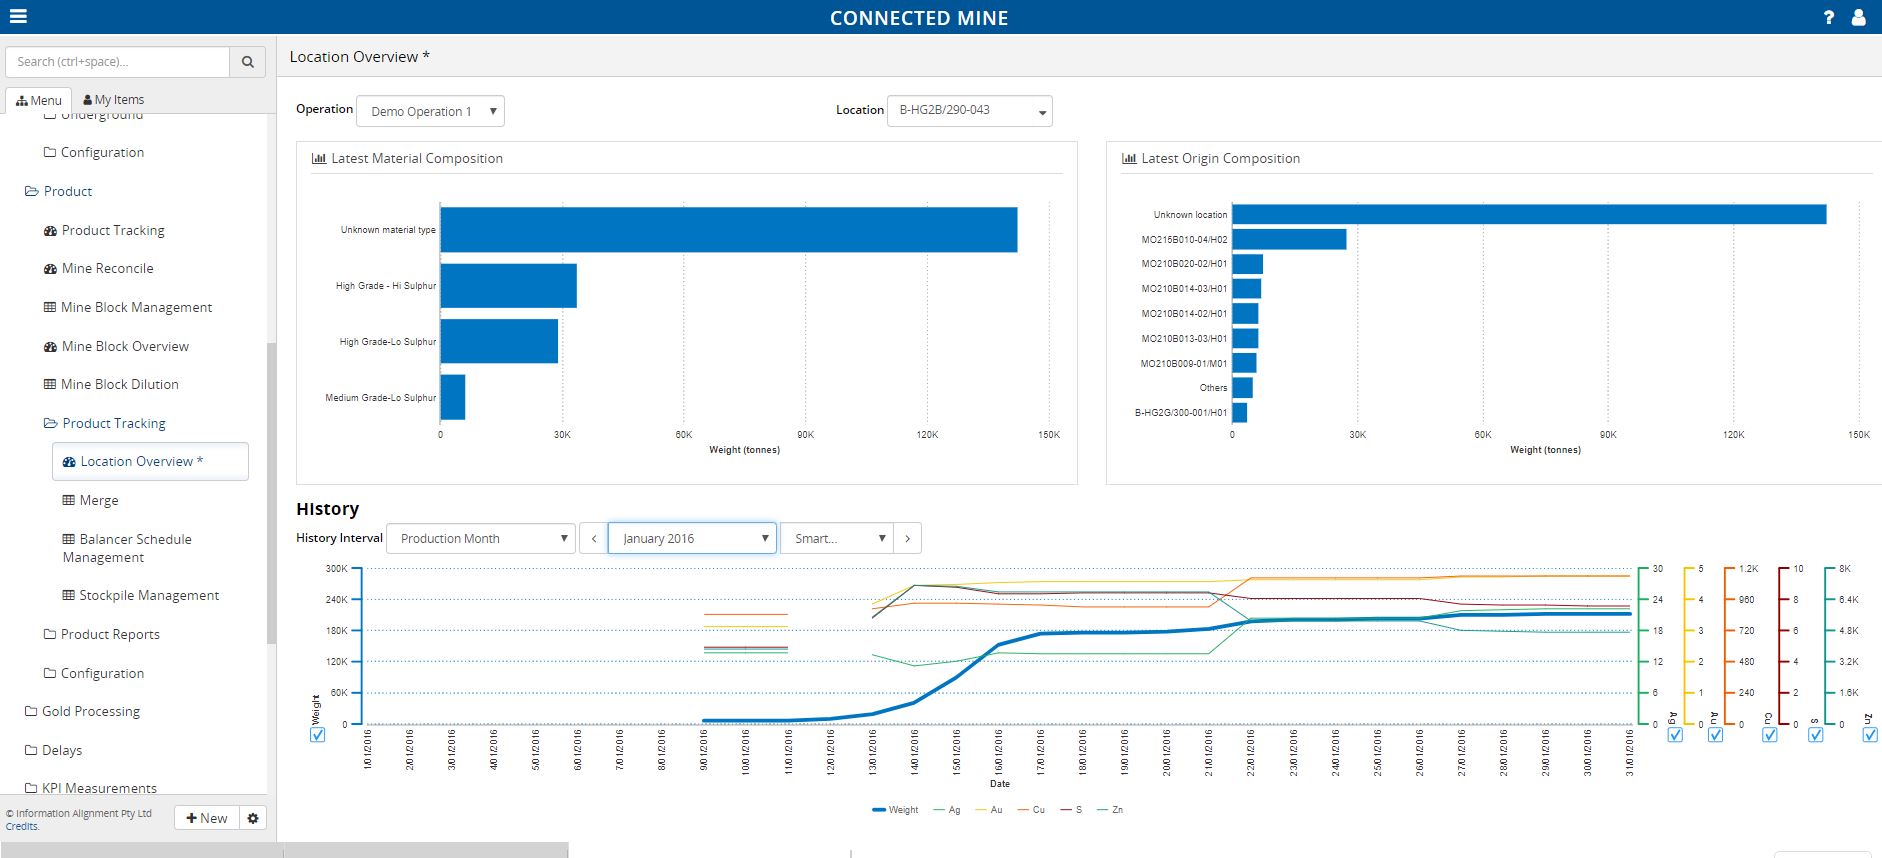Screen dimensions: 1882x858
Task: Collapse the Product Tracking folder
Action: pos(105,423)
